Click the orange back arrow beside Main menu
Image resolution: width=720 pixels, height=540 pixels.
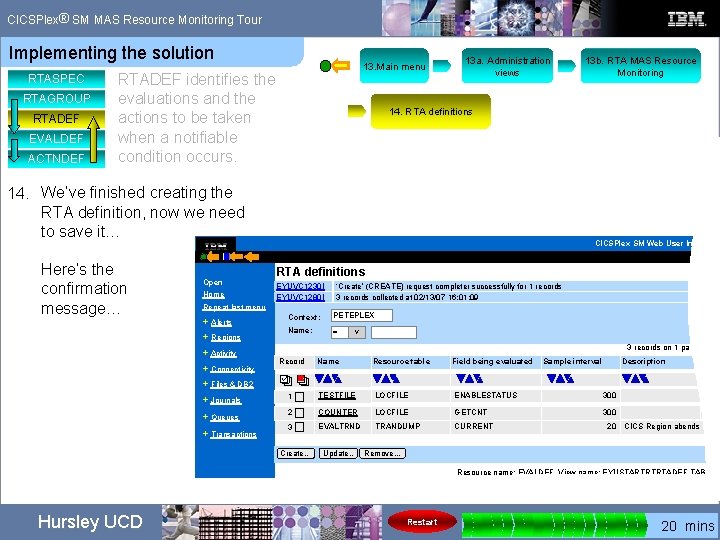pos(341,66)
